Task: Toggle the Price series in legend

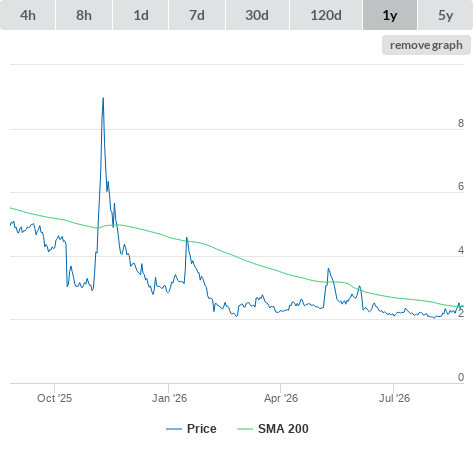Action: pos(201,429)
